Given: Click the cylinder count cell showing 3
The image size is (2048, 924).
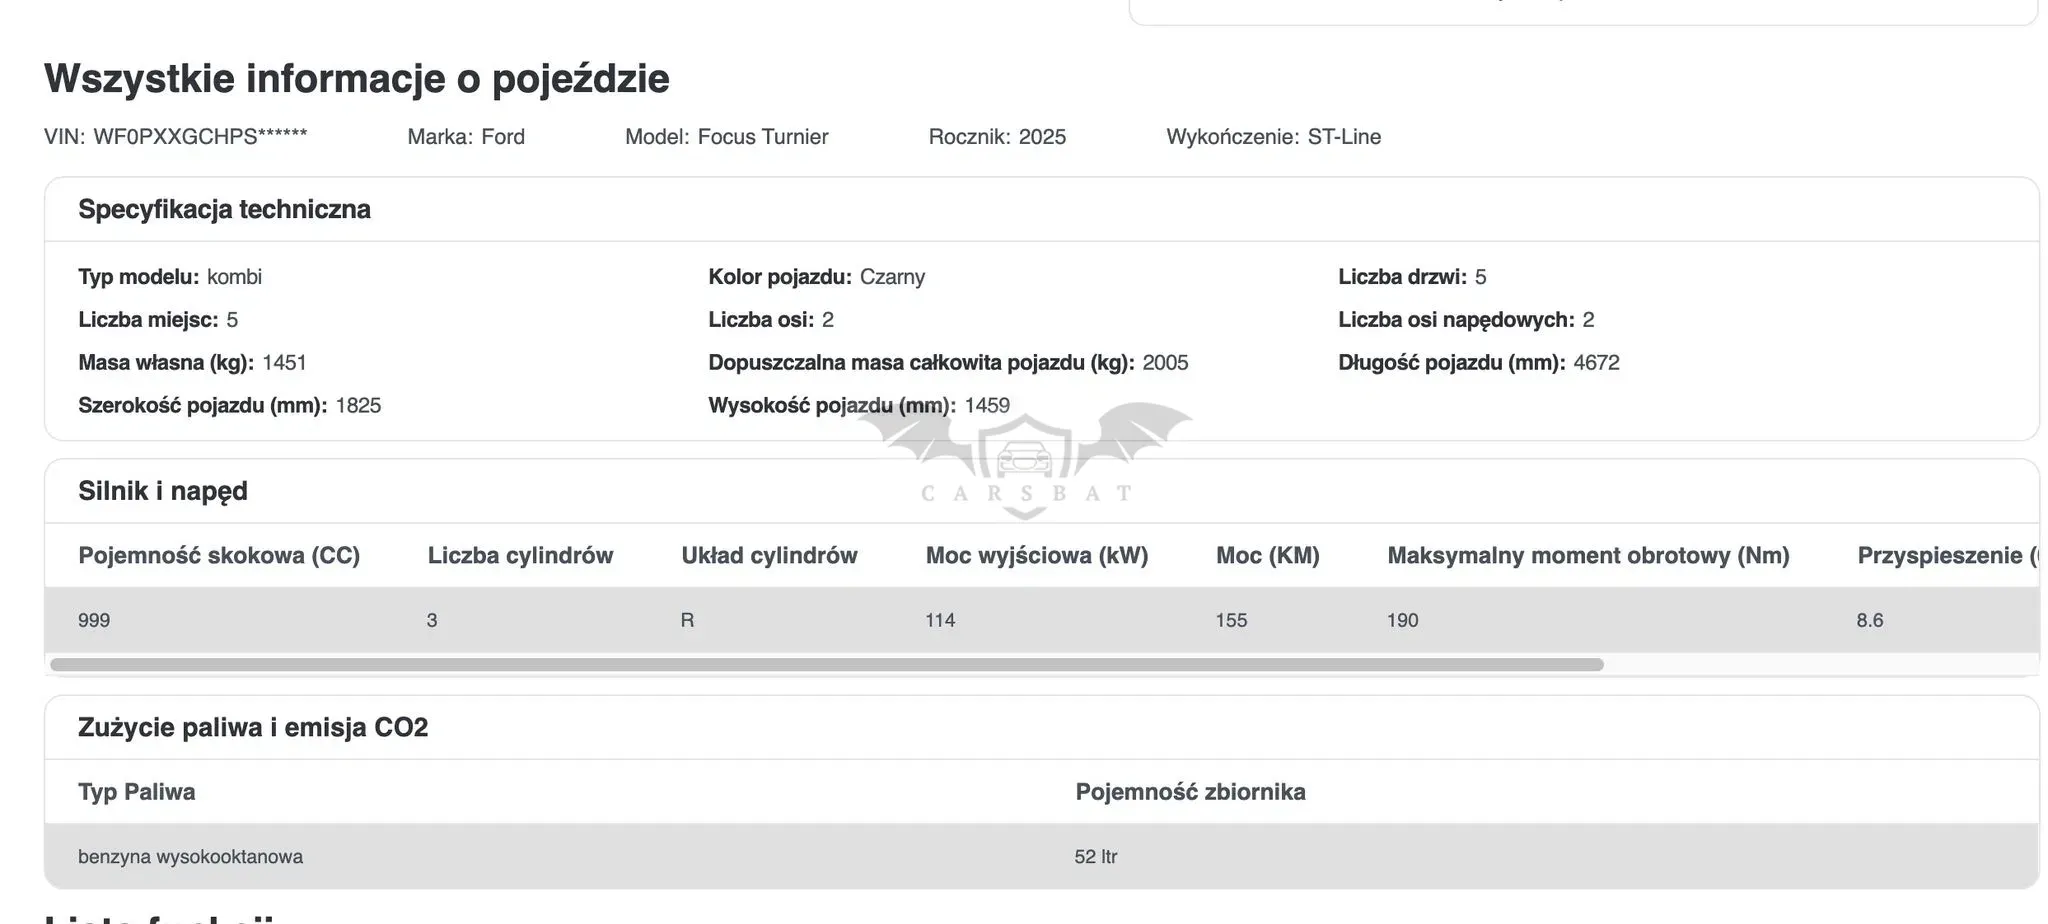Looking at the screenshot, I should [x=432, y=621].
